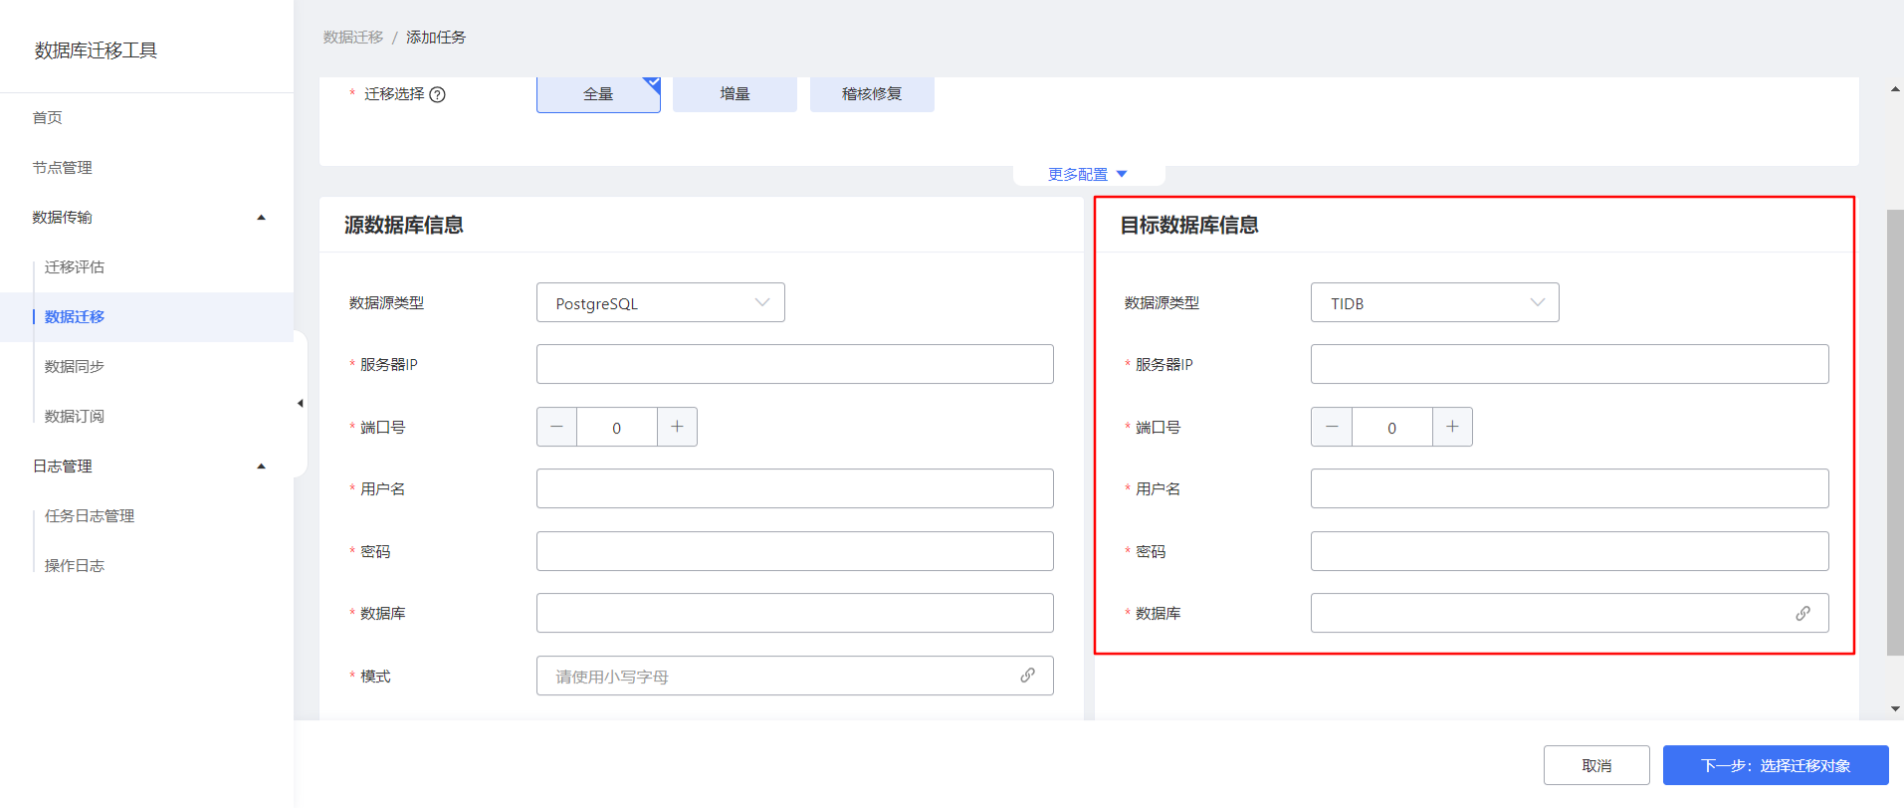Open 任务日志管理 in the sidebar

pos(89,516)
